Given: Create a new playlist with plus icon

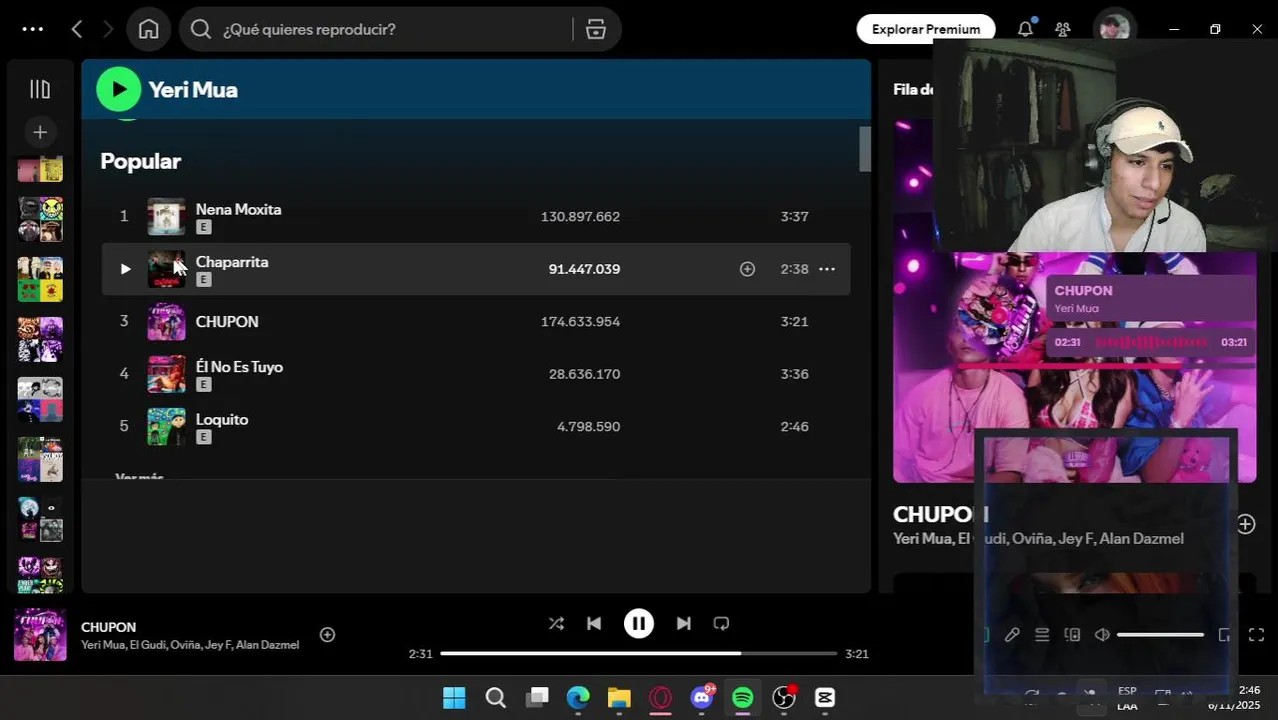Looking at the screenshot, I should pyautogui.click(x=40, y=132).
